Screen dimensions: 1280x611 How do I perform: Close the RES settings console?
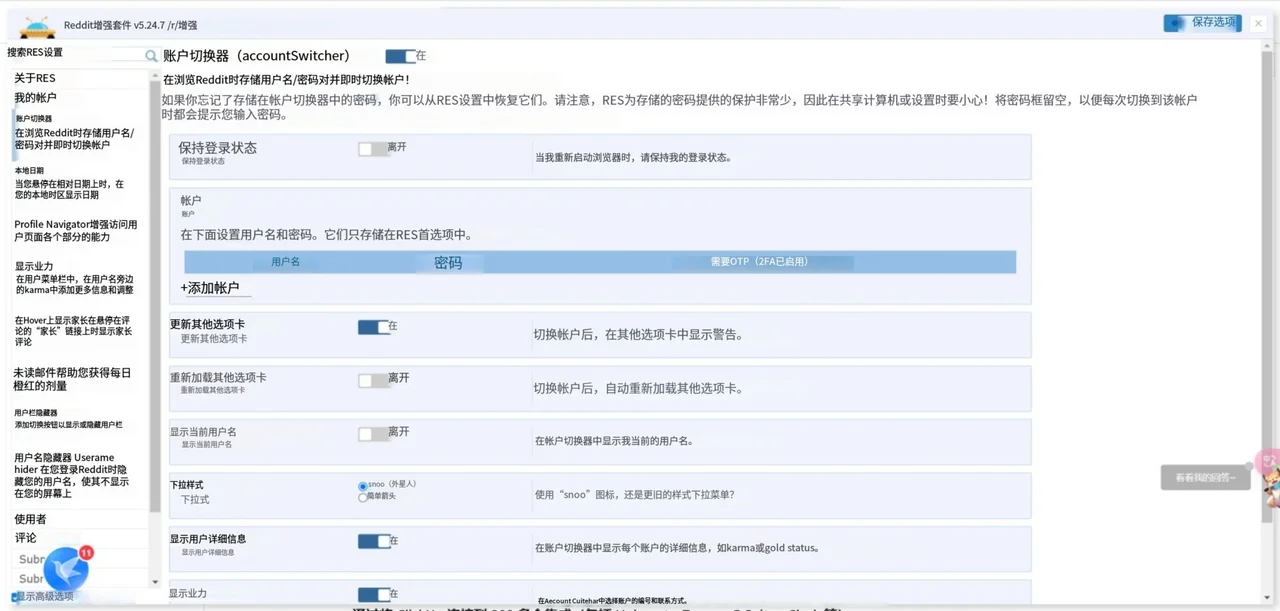[x=1258, y=23]
